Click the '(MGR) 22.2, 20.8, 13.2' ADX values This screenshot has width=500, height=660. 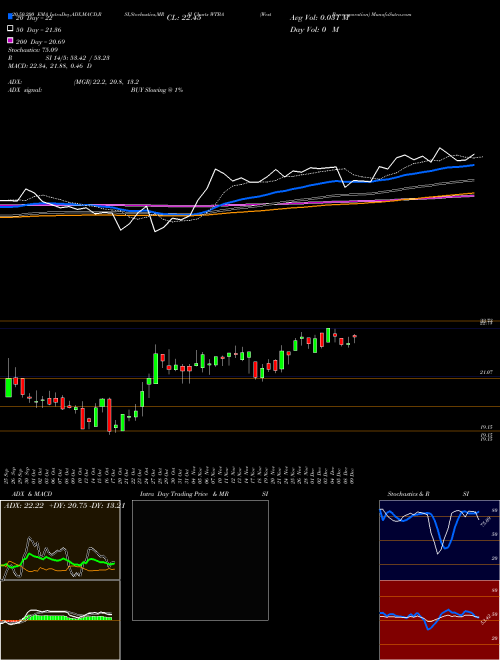(x=106, y=82)
